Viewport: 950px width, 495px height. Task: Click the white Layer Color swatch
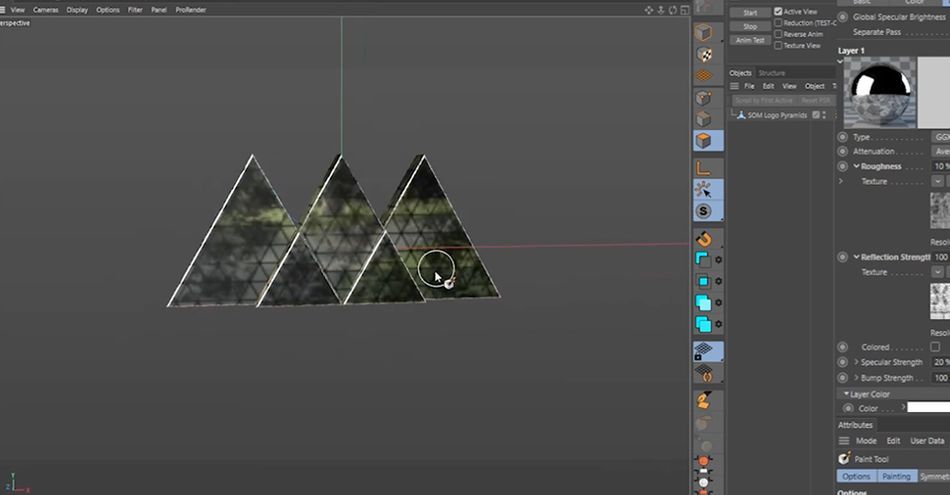coord(928,407)
